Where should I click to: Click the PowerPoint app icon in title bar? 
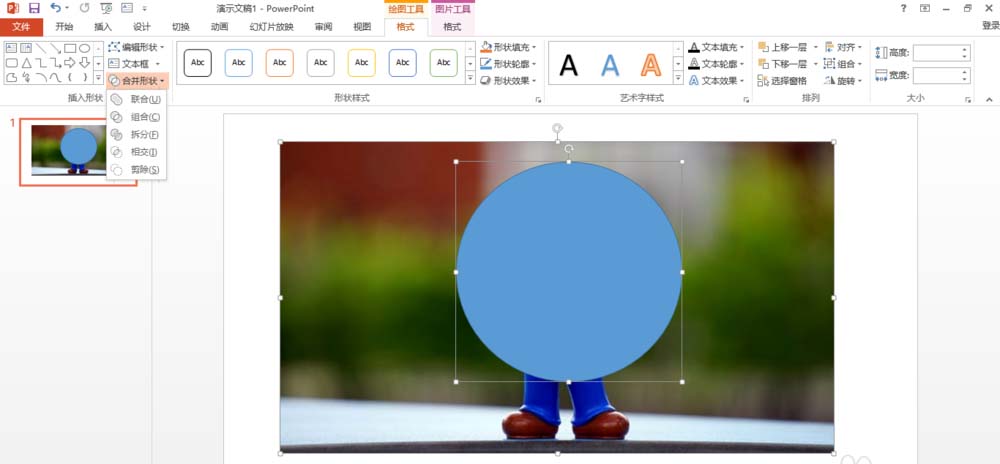click(x=12, y=8)
